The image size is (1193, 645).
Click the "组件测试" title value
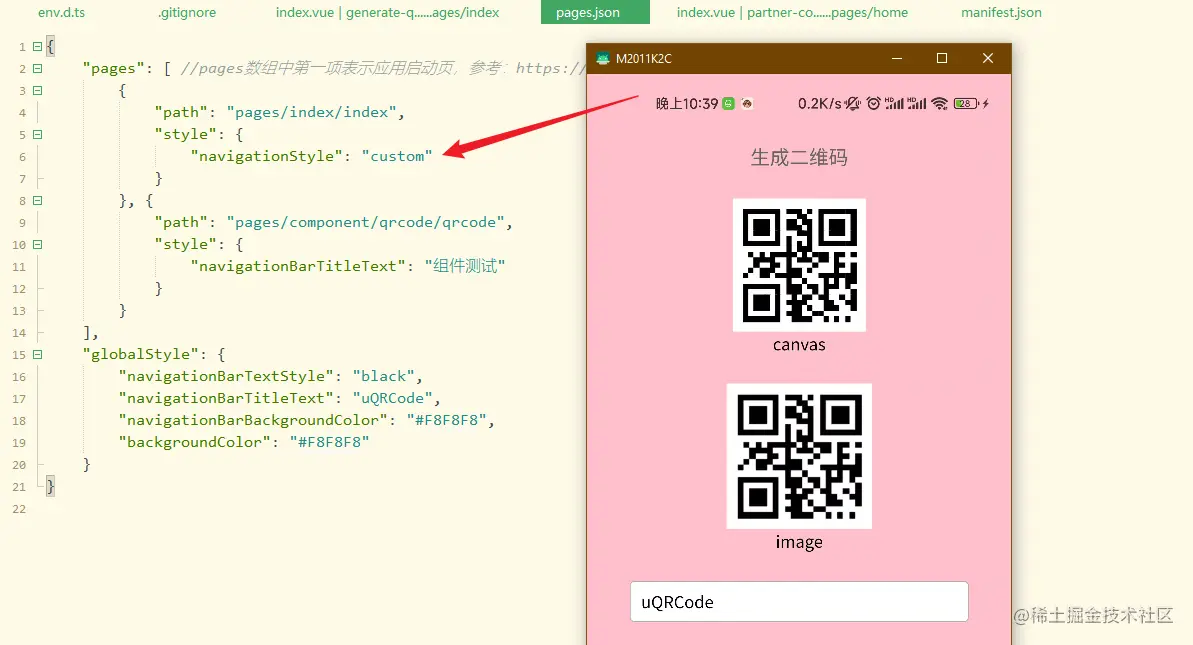click(x=465, y=266)
